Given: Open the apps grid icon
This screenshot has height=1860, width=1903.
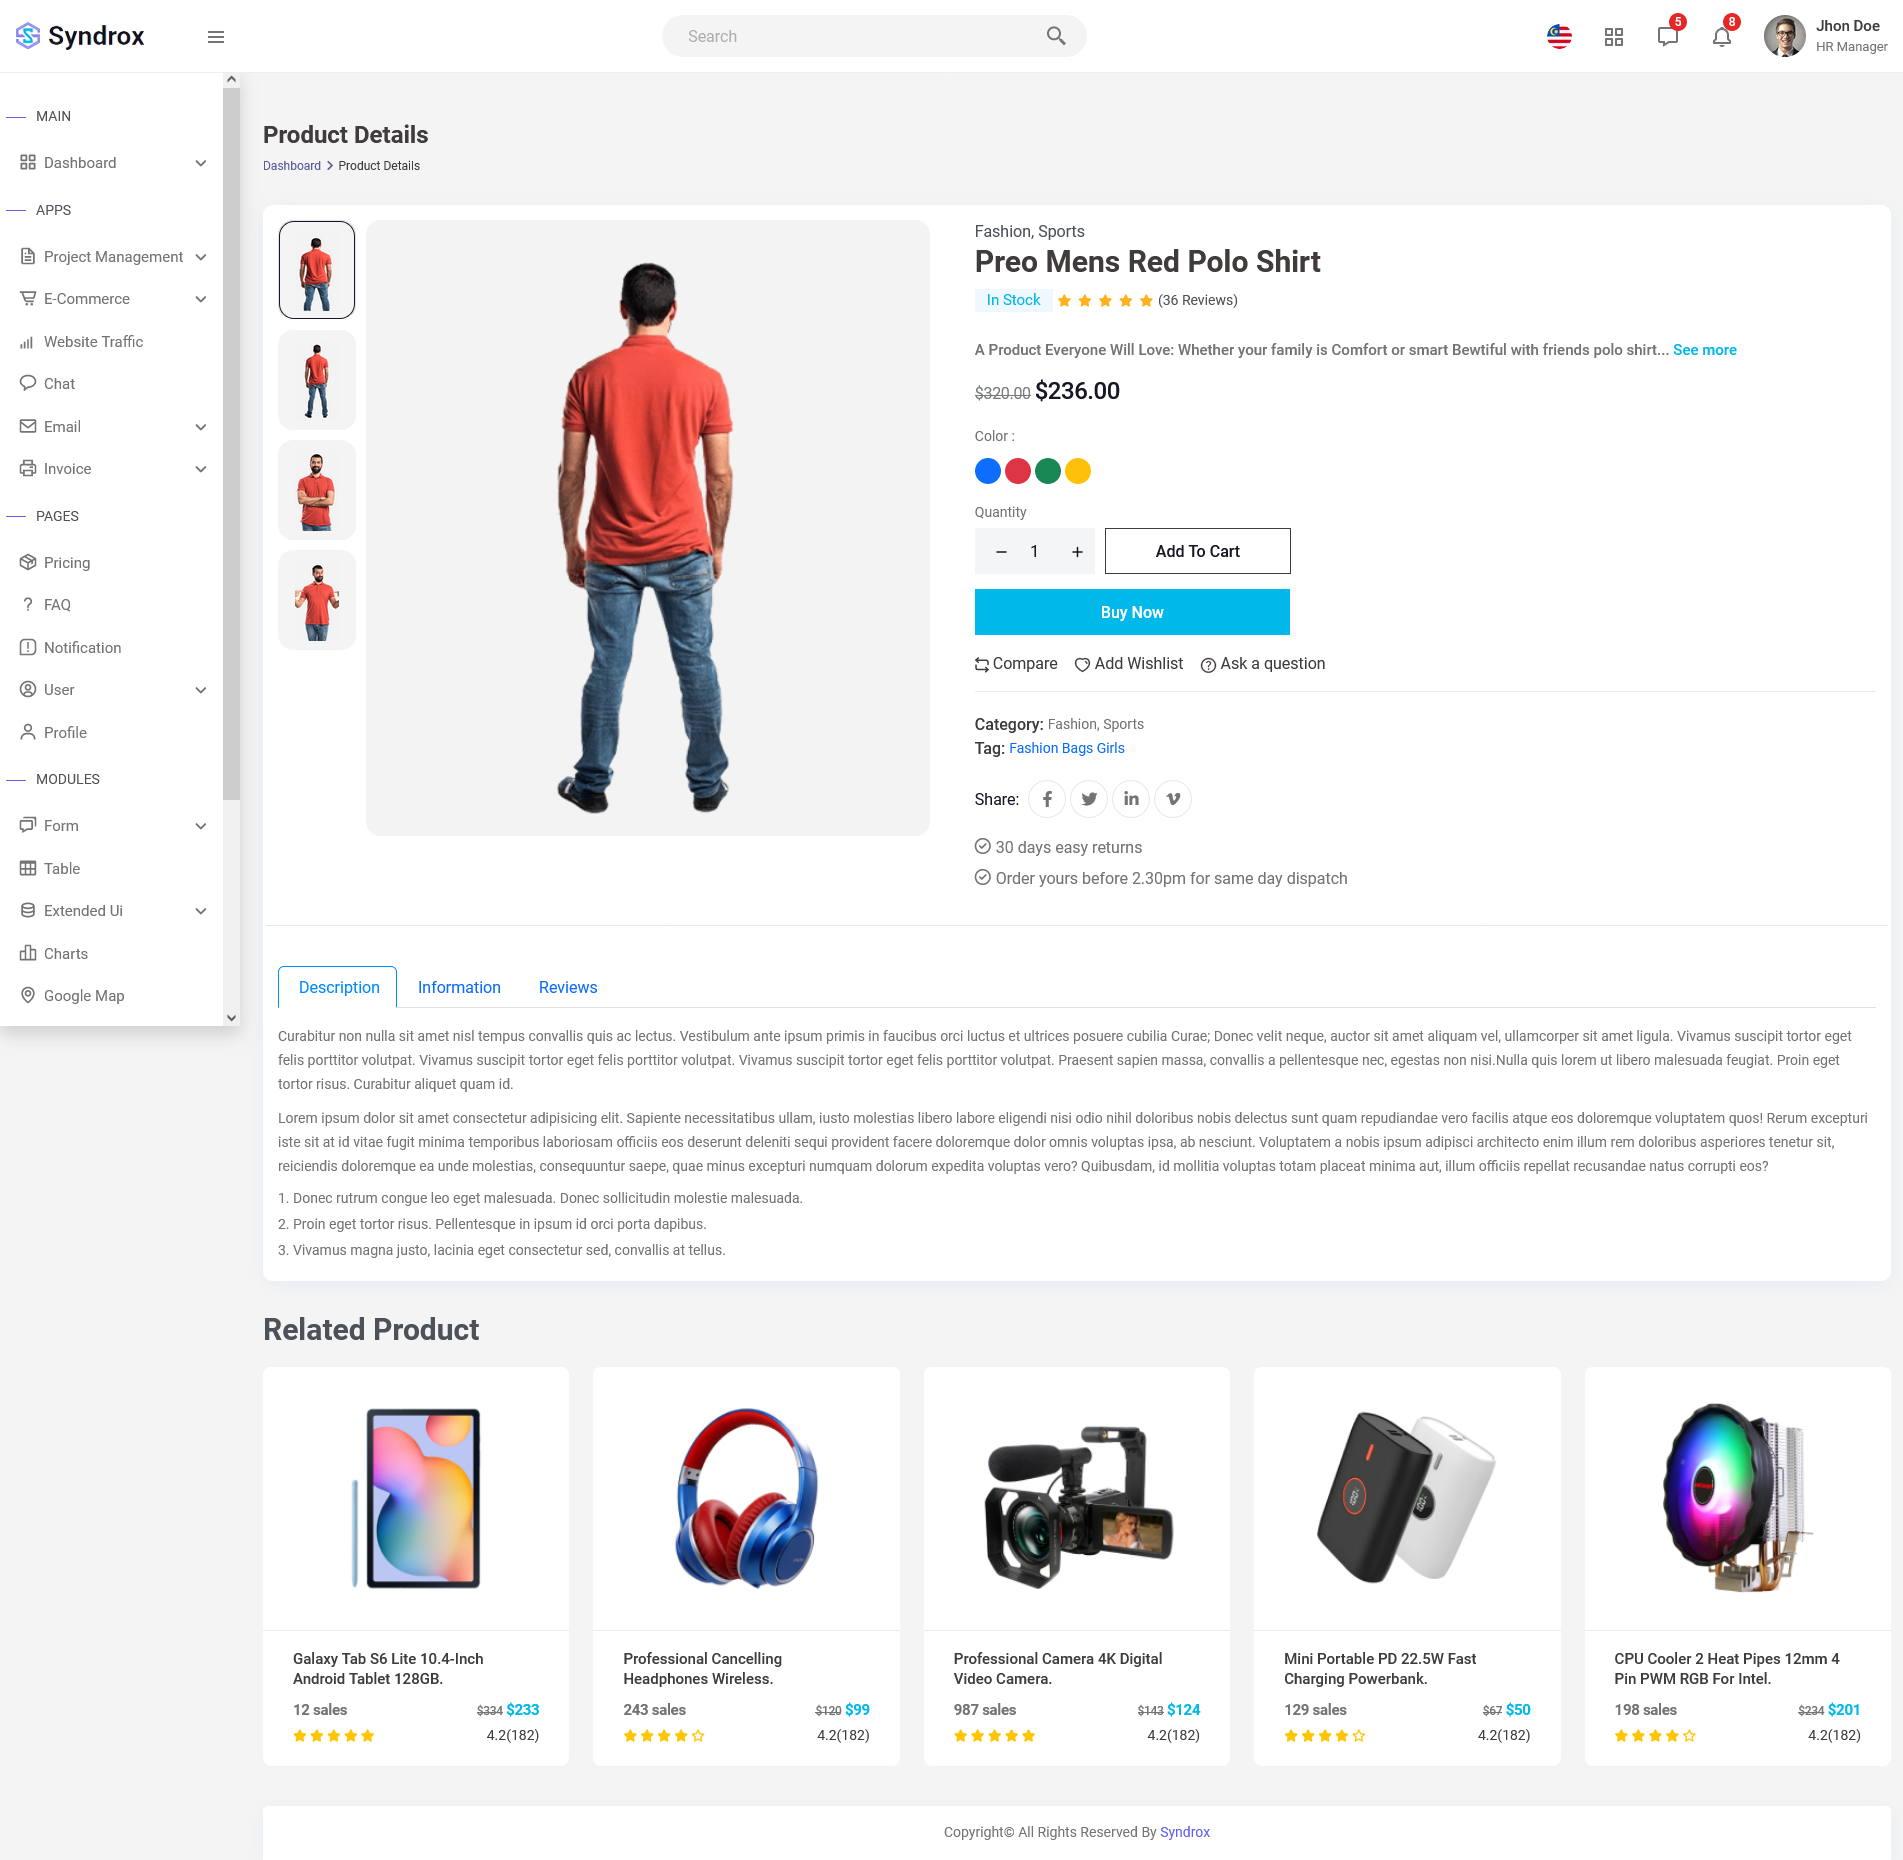Looking at the screenshot, I should 1613,37.
